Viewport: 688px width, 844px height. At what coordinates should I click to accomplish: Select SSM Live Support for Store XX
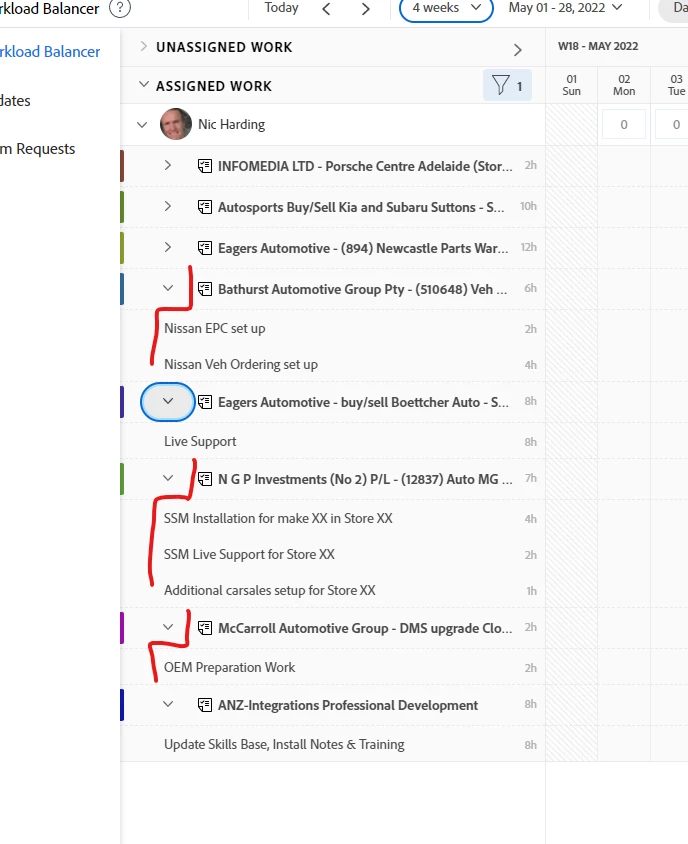point(249,554)
